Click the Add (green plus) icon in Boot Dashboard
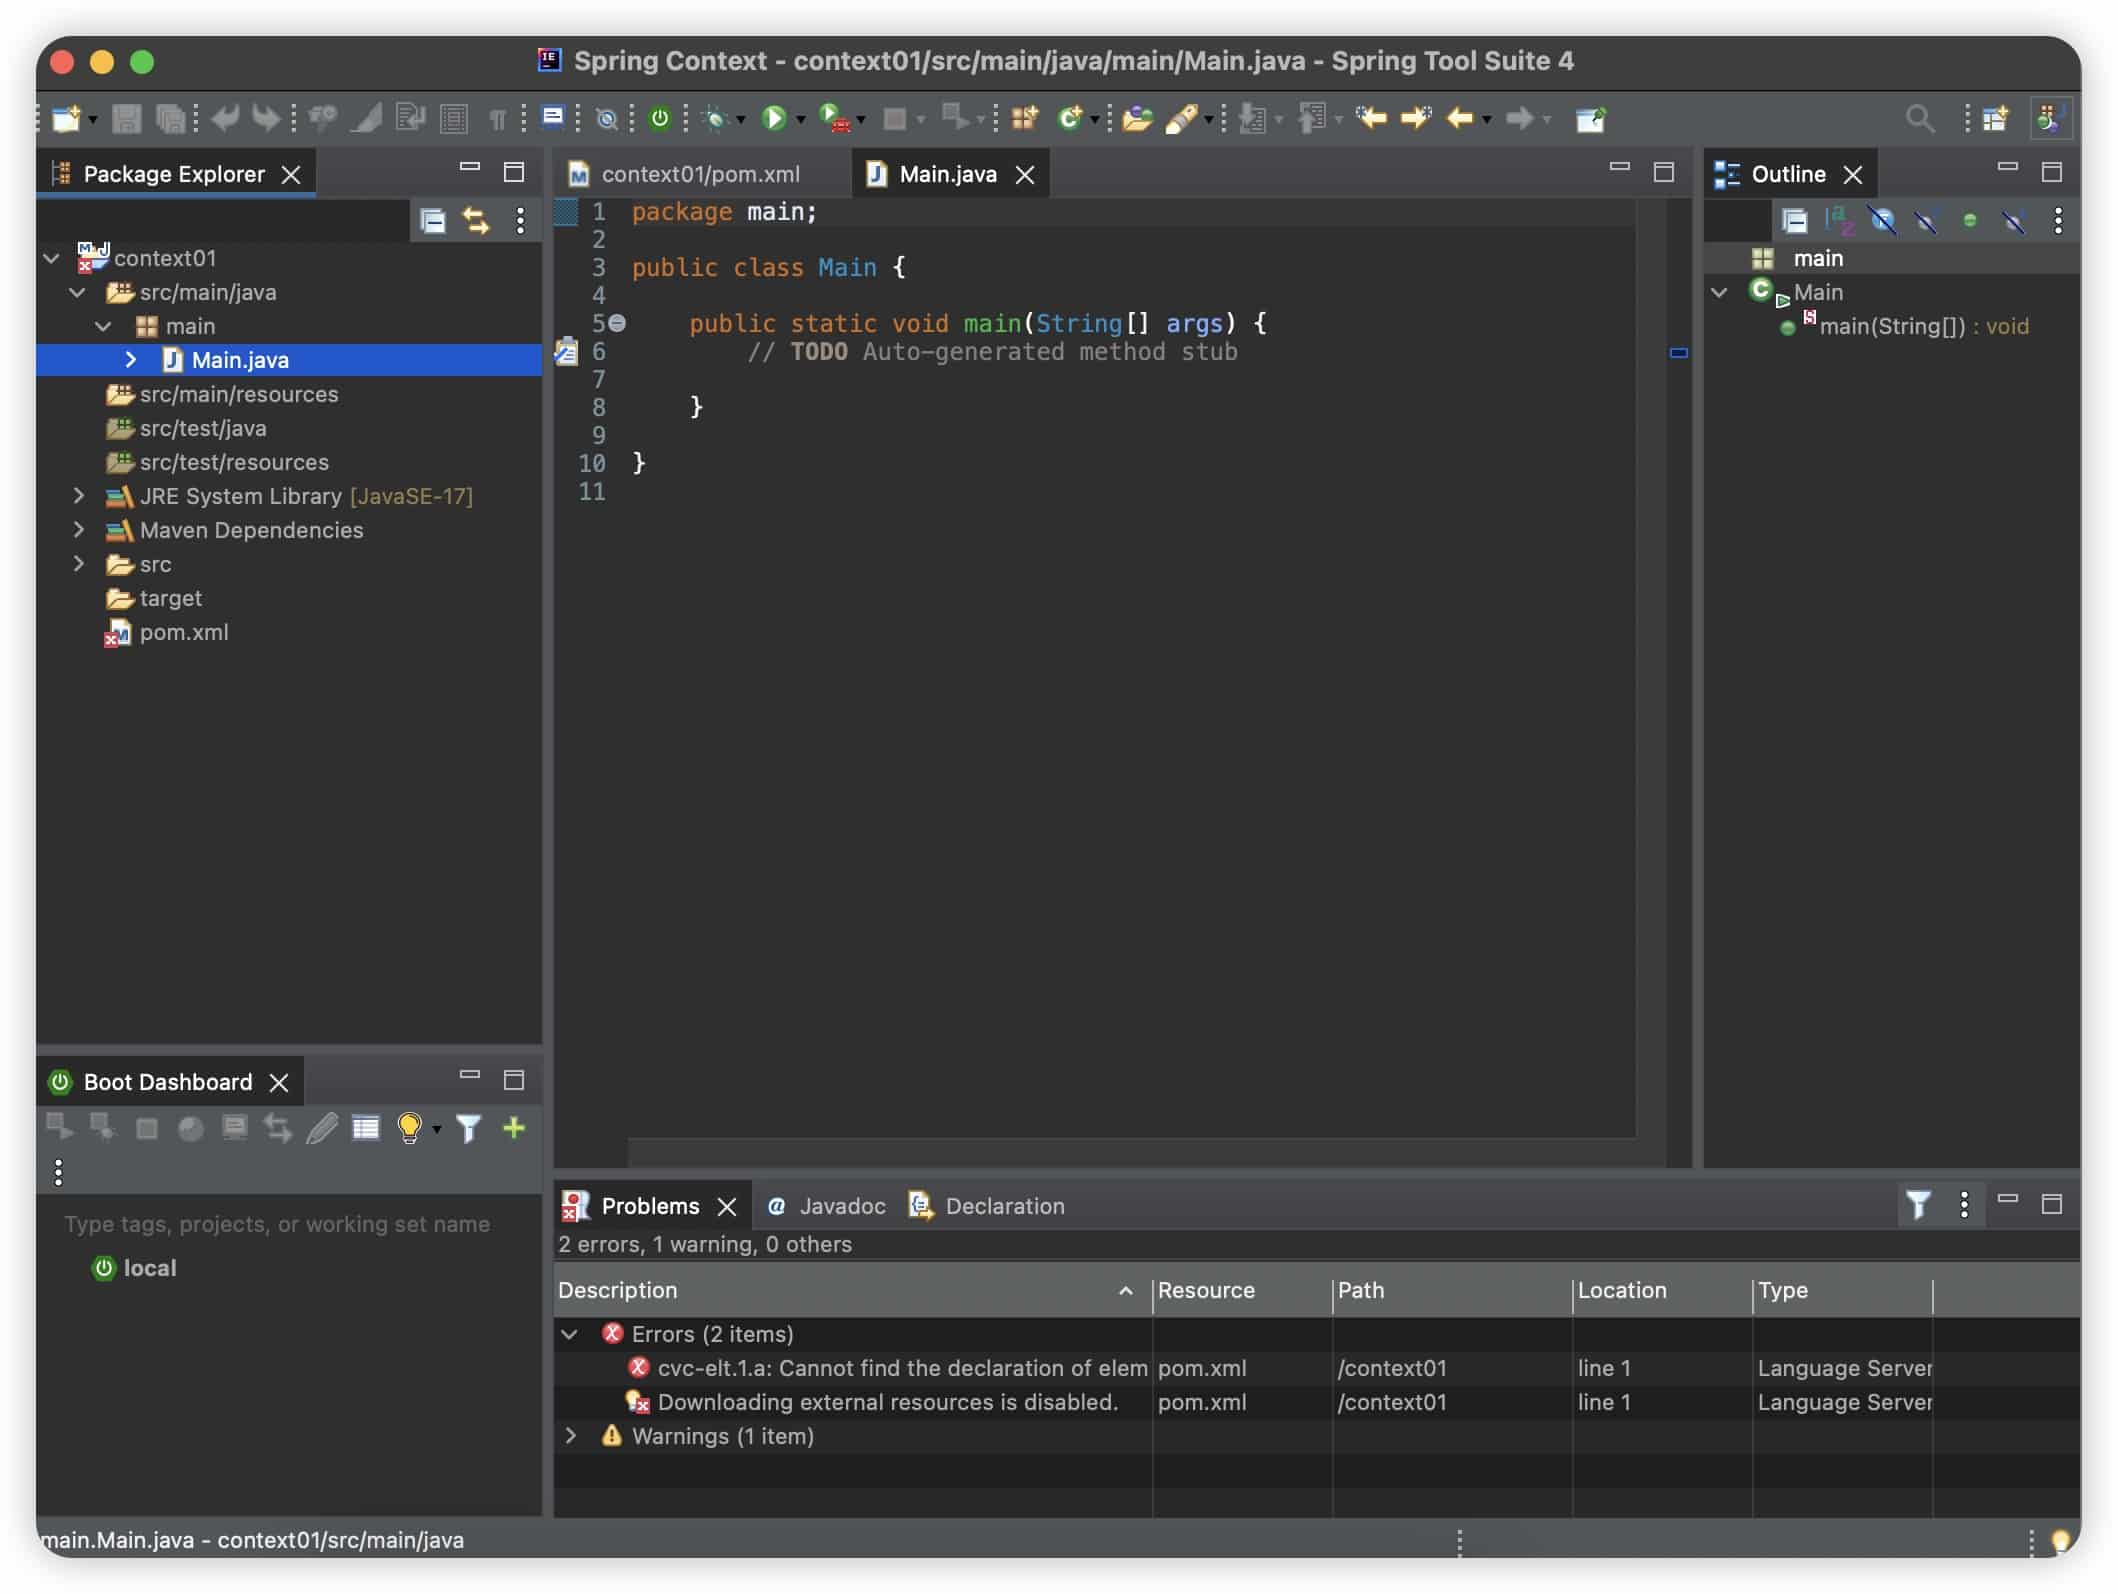Viewport: 2118px width, 1594px height. pos(514,1128)
